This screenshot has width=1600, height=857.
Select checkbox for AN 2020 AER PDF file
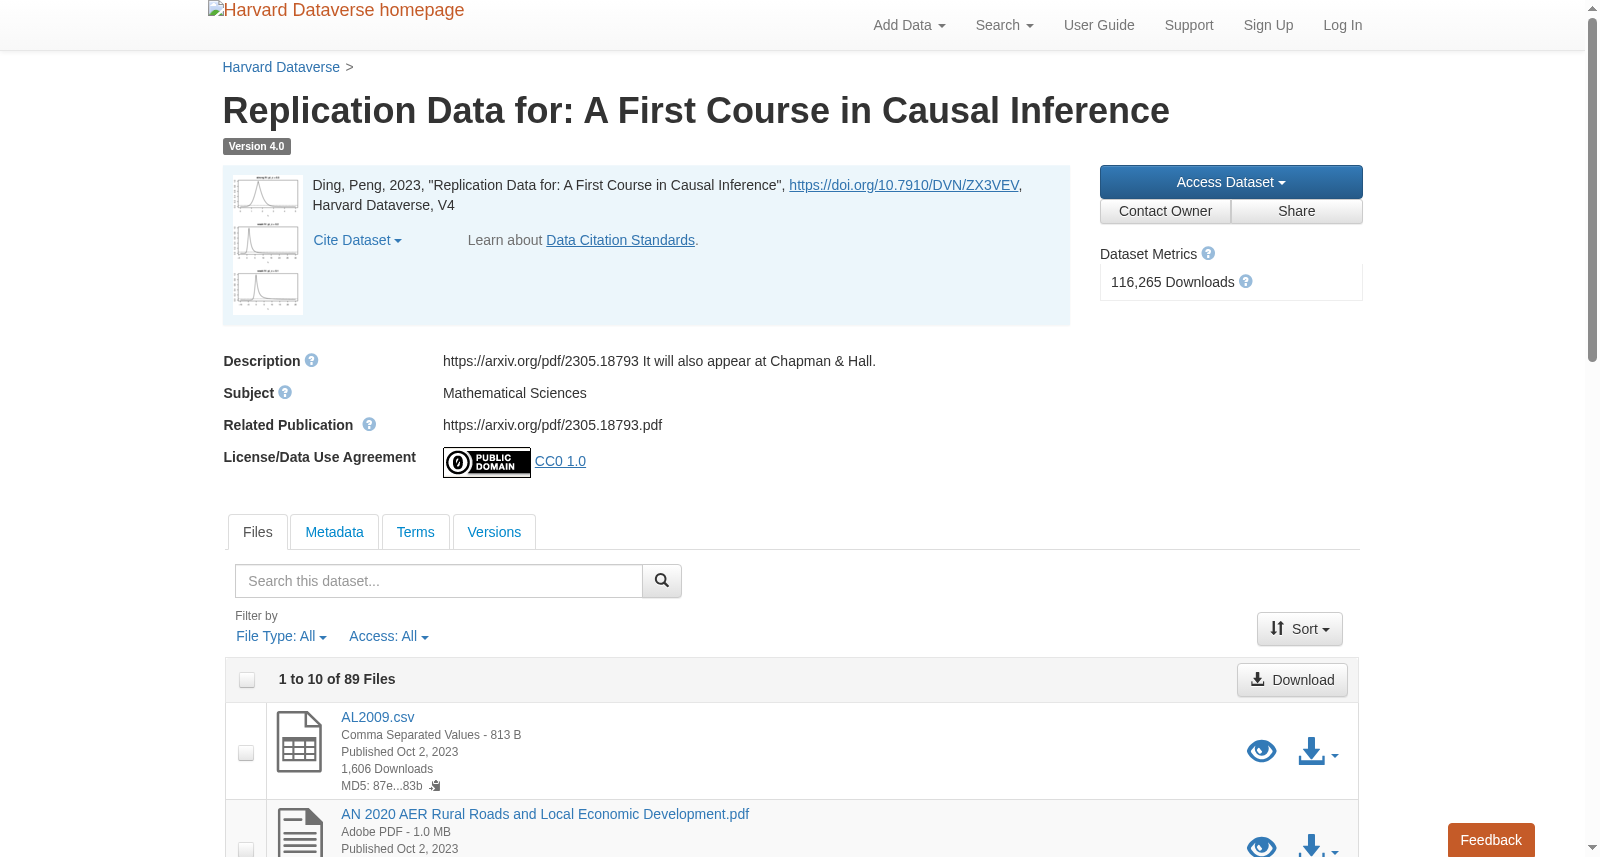pos(246,849)
